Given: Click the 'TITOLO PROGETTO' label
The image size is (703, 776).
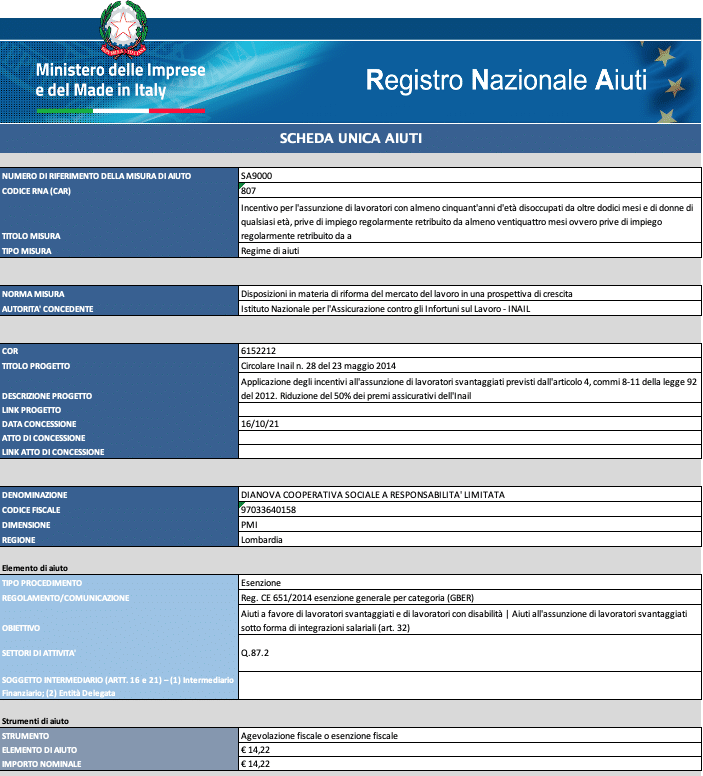Looking at the screenshot, I should coord(36,366).
